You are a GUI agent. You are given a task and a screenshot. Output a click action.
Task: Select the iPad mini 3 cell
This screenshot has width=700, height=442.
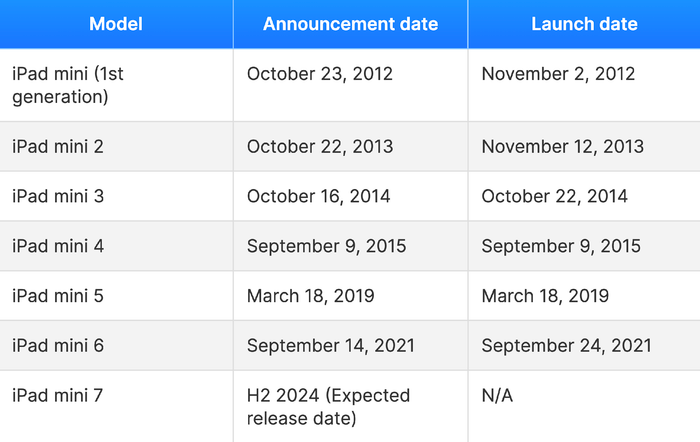58,196
